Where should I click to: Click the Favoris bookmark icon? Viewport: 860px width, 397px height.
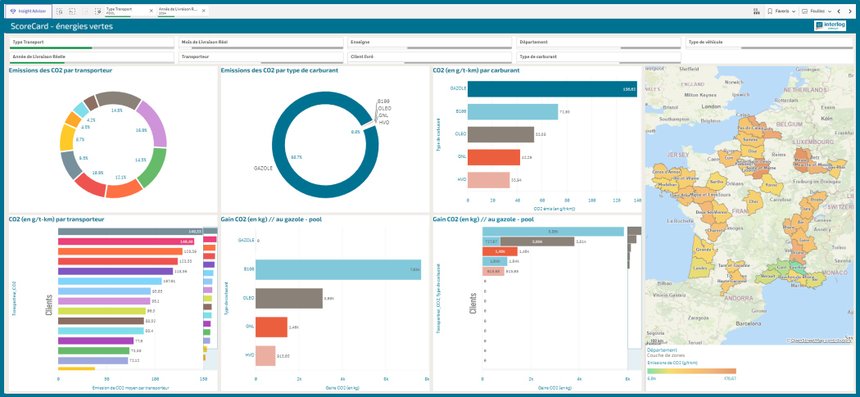pyautogui.click(x=770, y=11)
